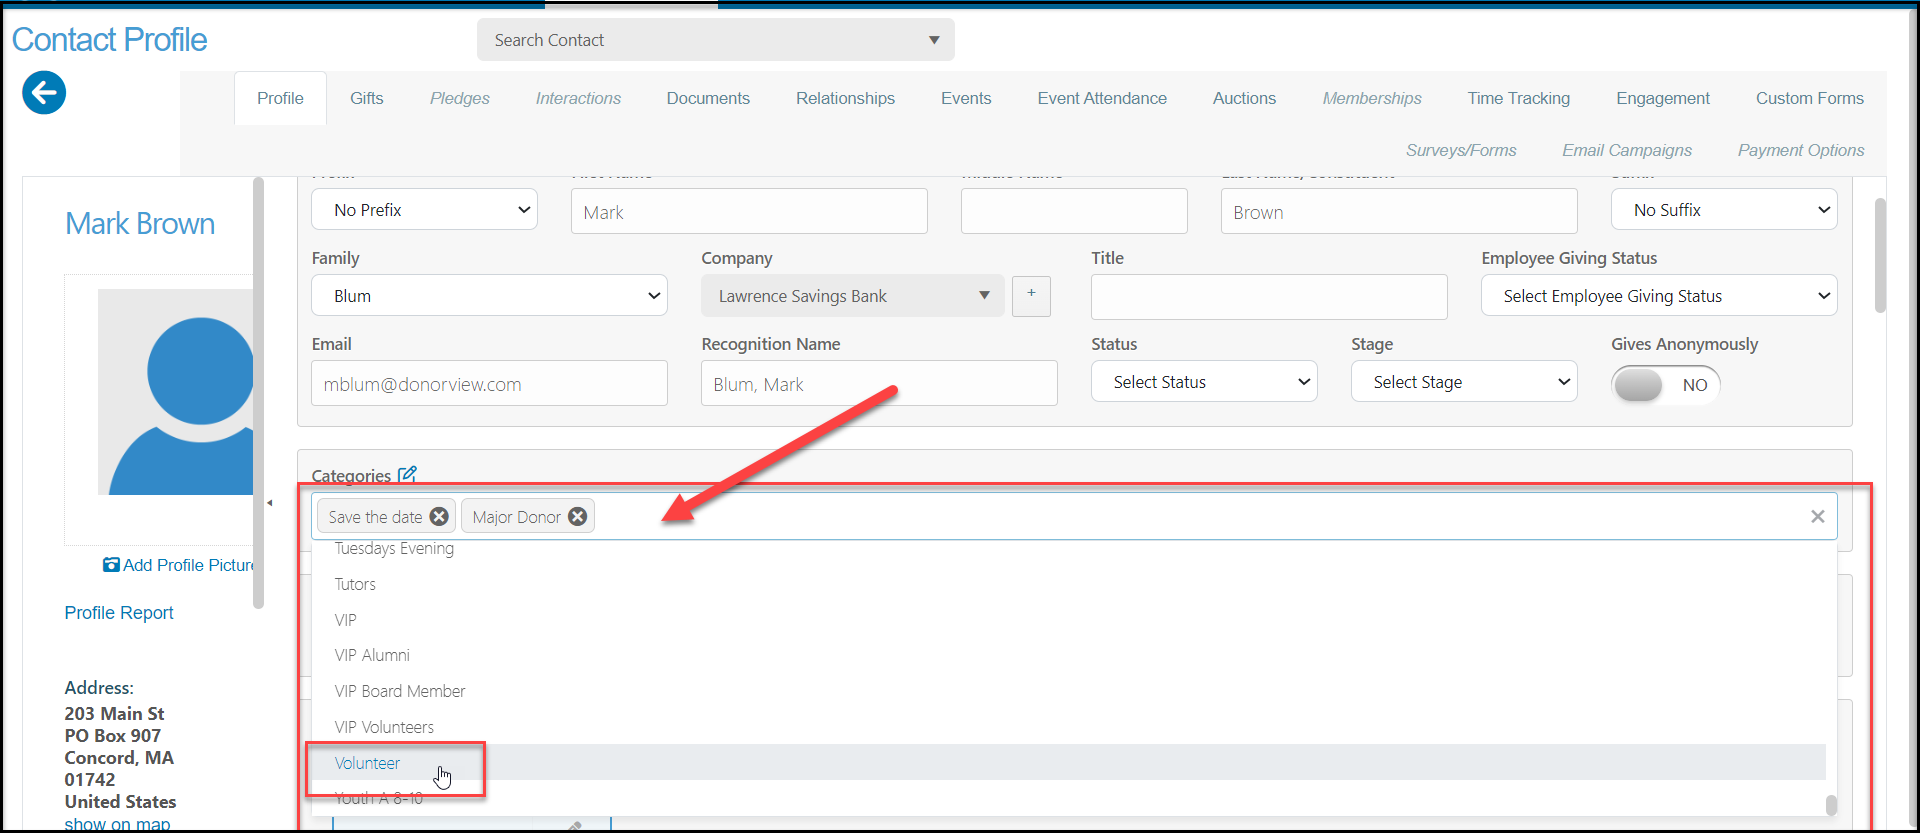Click the blue back arrow icon
Image resolution: width=1920 pixels, height=833 pixels.
(x=44, y=93)
